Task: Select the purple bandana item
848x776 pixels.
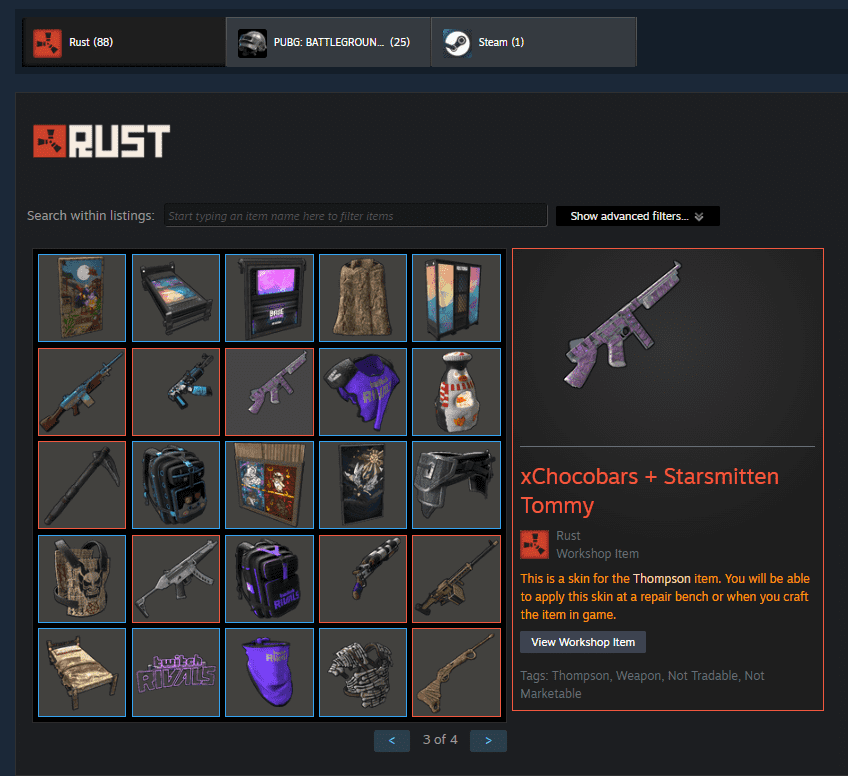Action: click(x=269, y=672)
